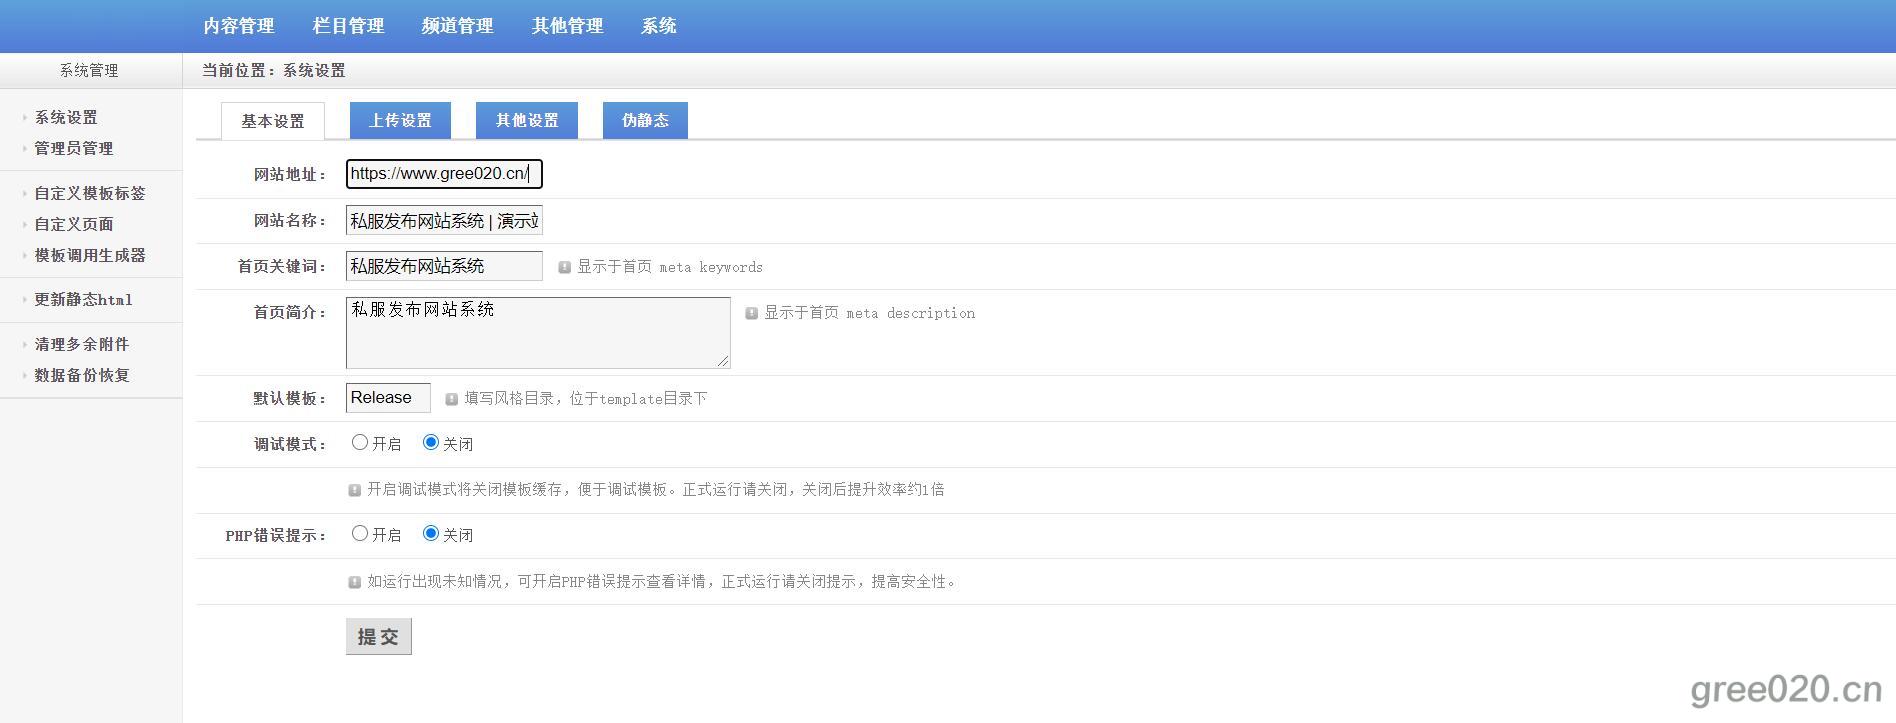
Task: Select 关闭 for PHP错误提示
Action: click(431, 534)
